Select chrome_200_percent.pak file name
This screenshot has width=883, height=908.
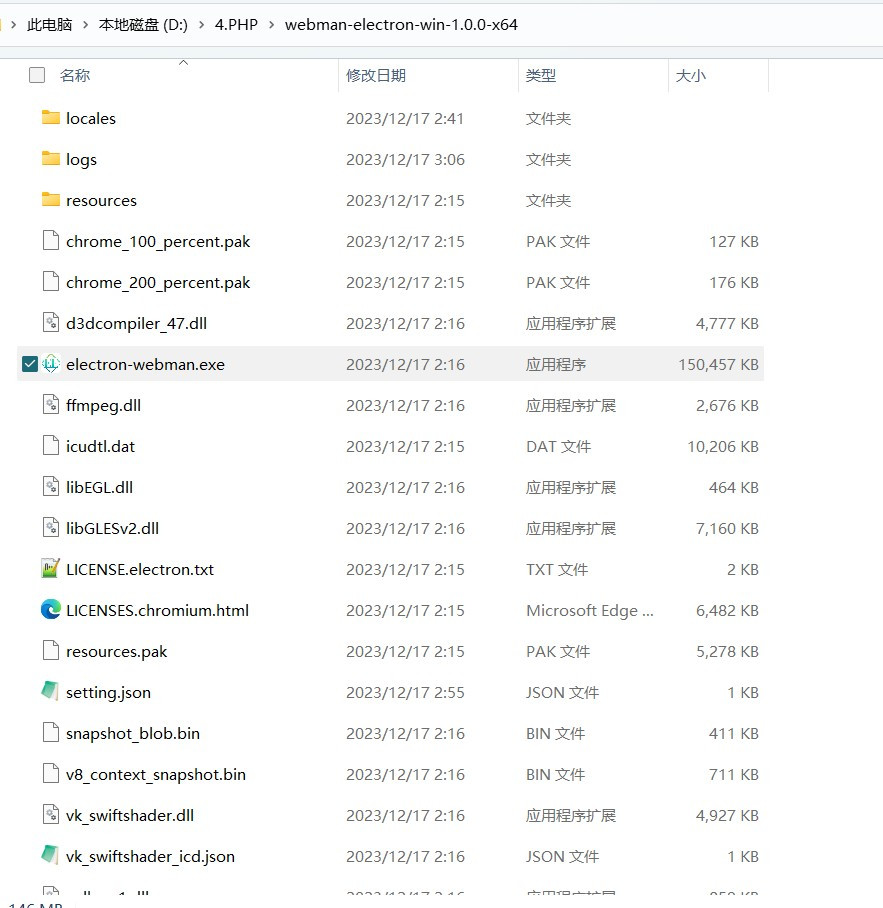click(x=158, y=283)
